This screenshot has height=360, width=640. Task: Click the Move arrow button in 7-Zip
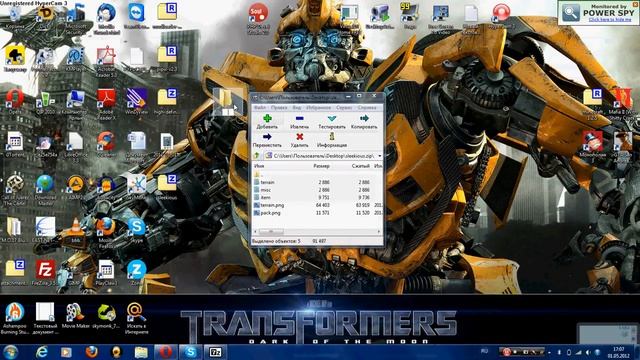267,140
